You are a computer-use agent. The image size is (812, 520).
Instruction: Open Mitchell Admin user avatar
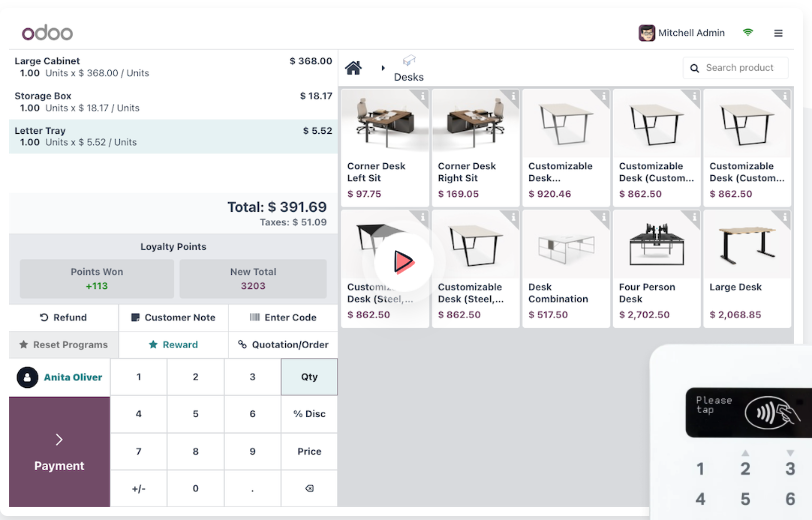pyautogui.click(x=647, y=33)
